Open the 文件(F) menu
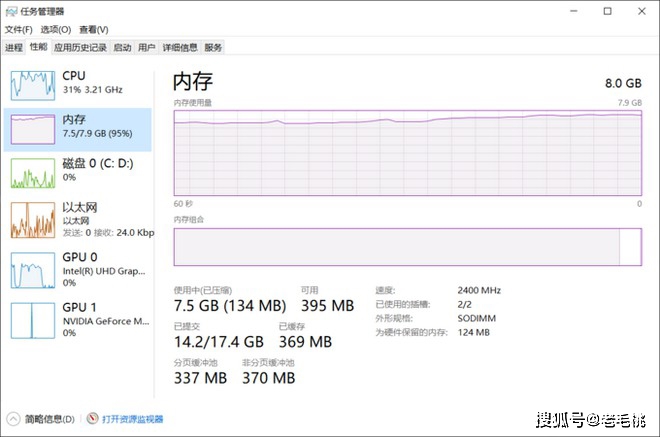The height and width of the screenshot is (437, 660). coord(19,29)
